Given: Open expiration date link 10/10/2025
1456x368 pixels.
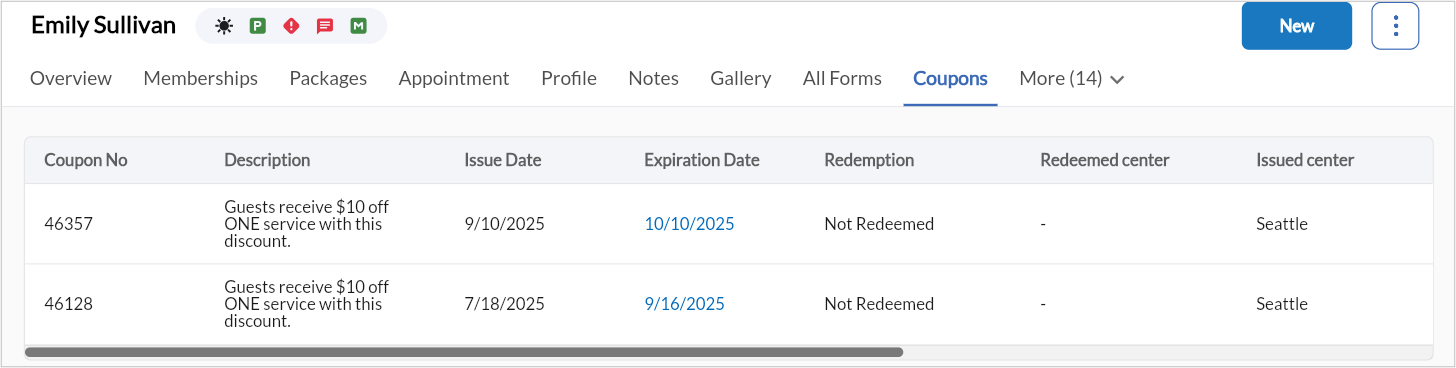Looking at the screenshot, I should pyautogui.click(x=689, y=224).
